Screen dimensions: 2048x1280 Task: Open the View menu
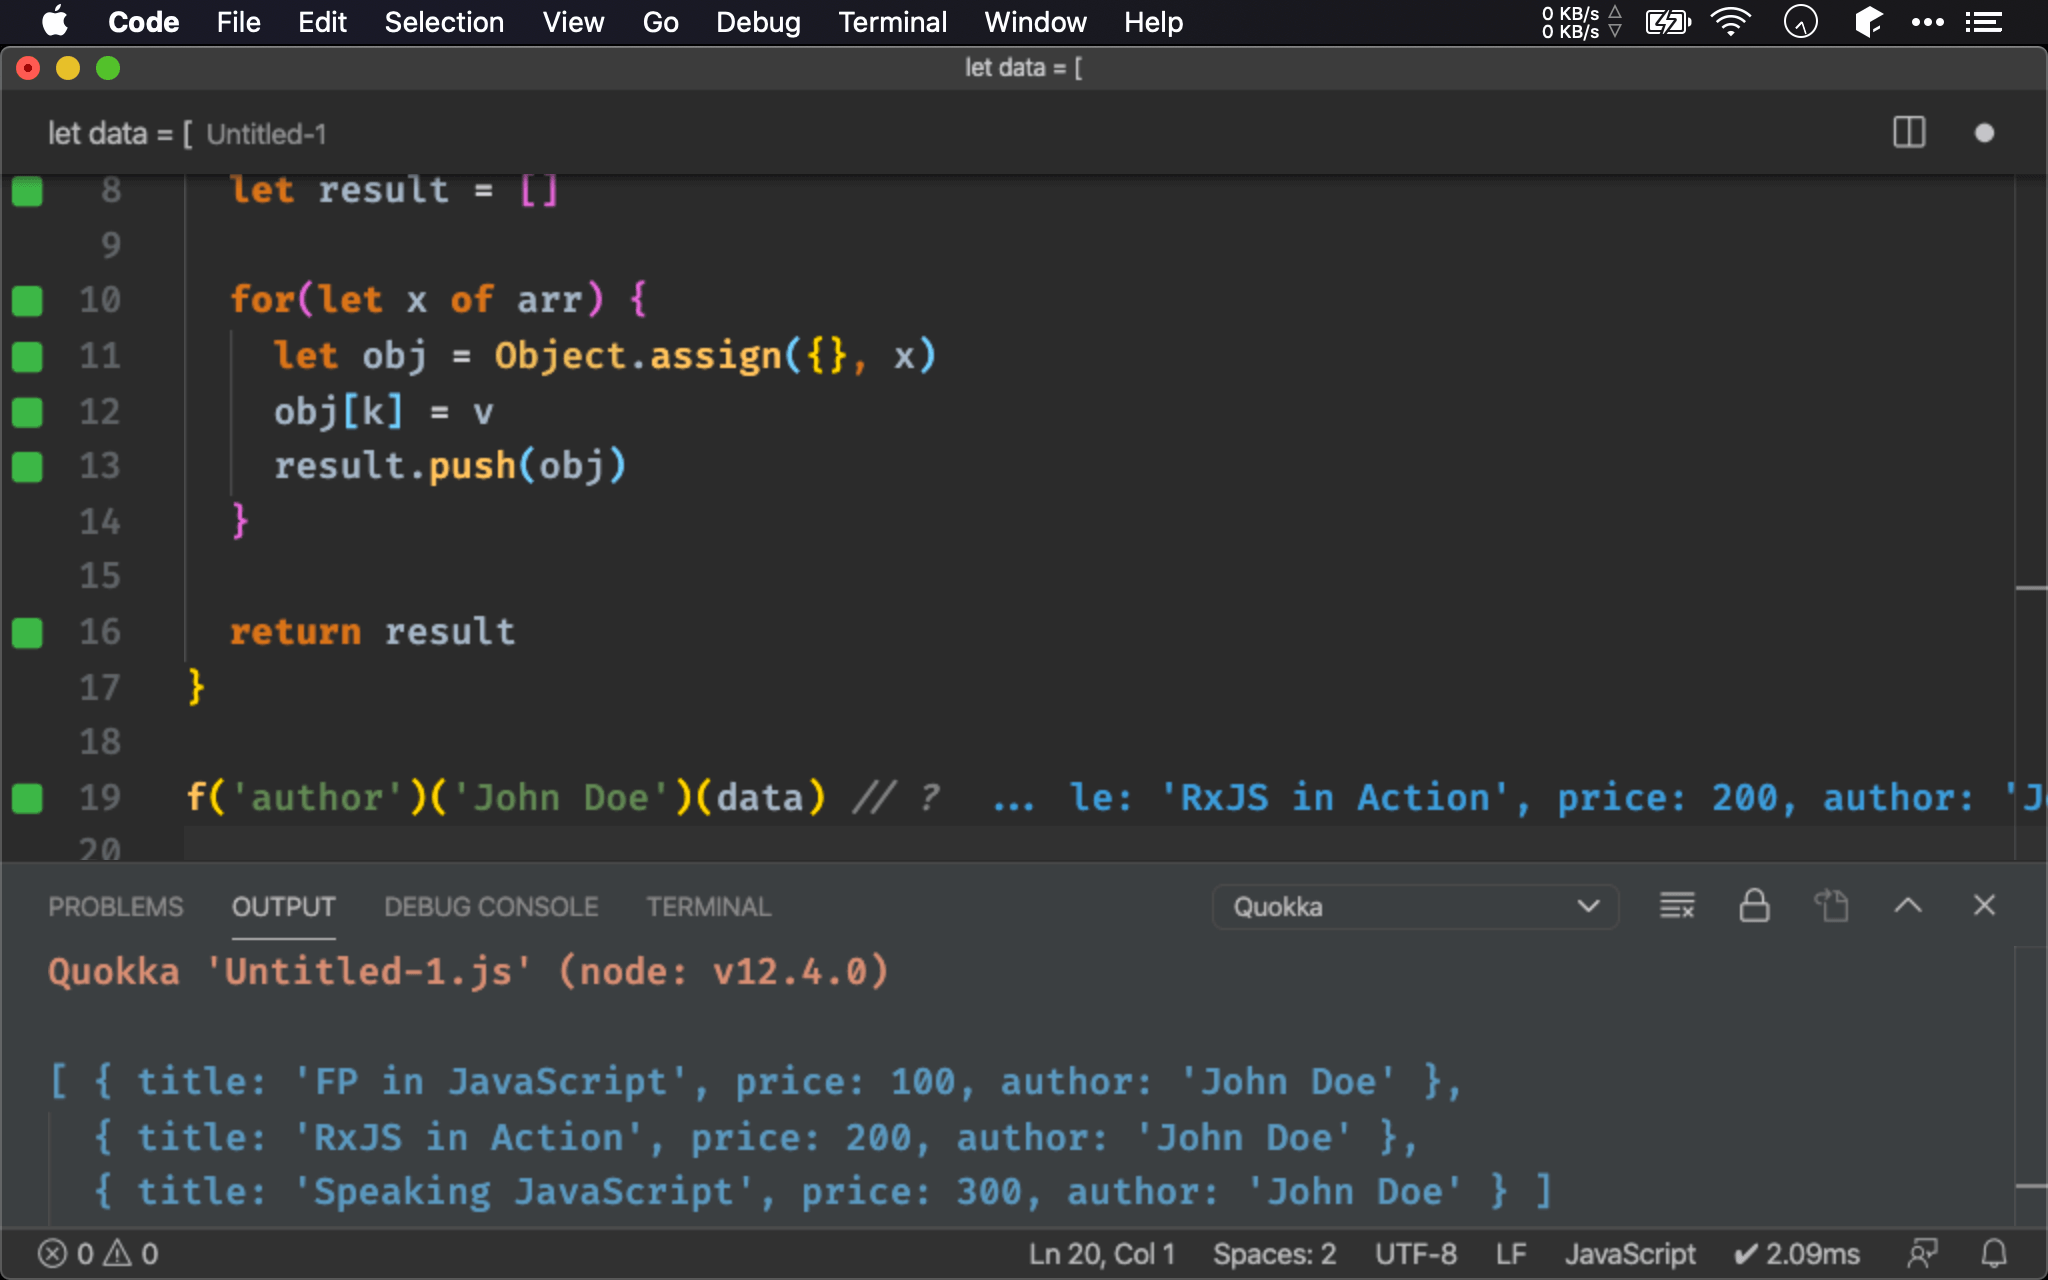tap(573, 22)
